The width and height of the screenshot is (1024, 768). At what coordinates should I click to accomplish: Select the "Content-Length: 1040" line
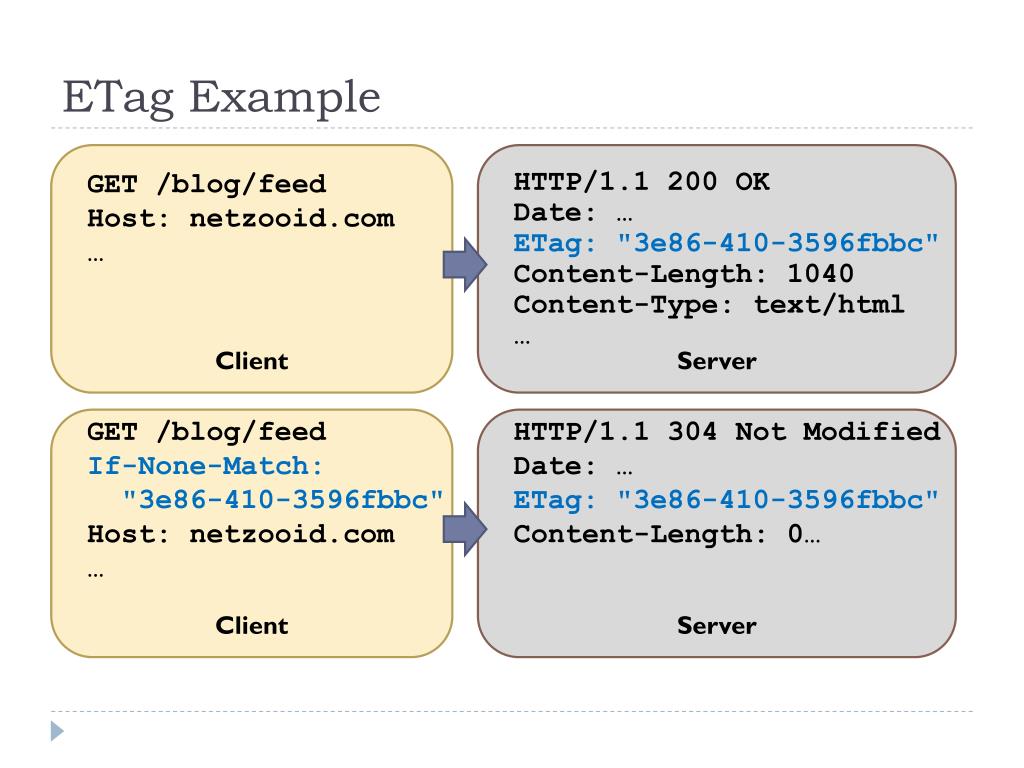coord(683,273)
